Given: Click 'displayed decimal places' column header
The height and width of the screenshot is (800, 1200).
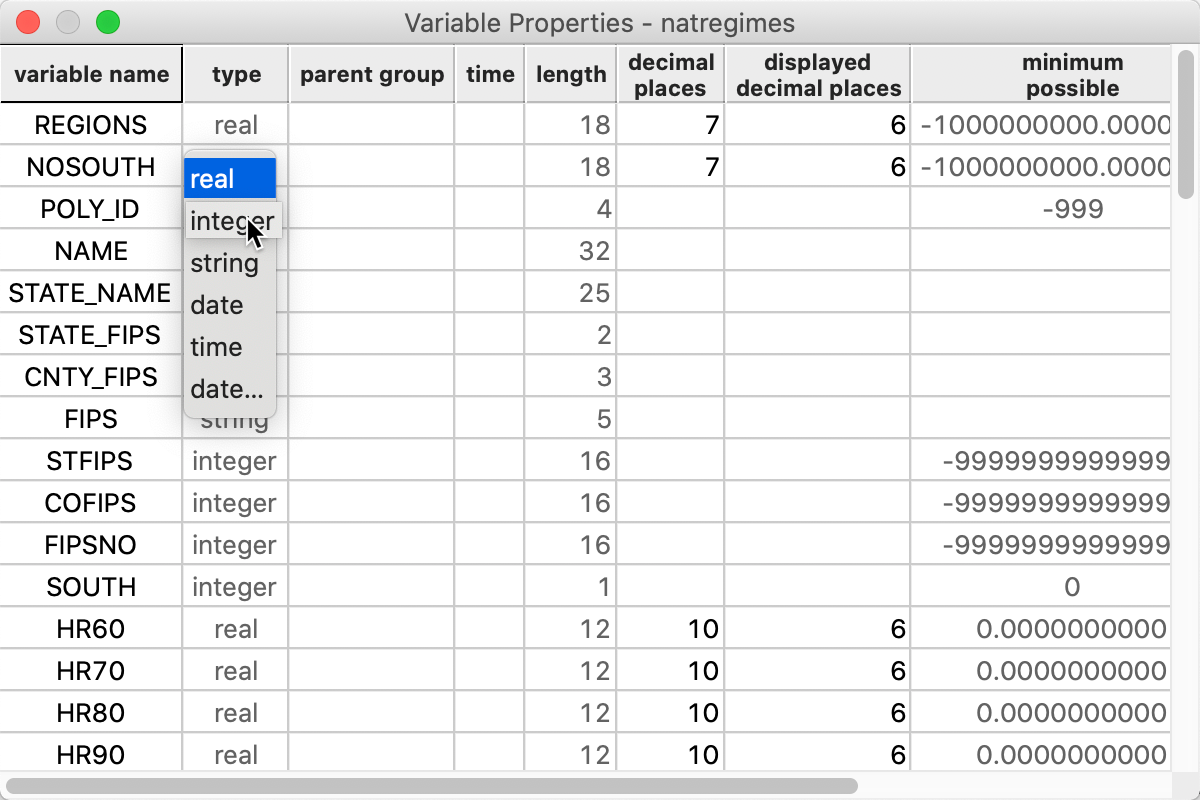Looking at the screenshot, I should tap(817, 74).
